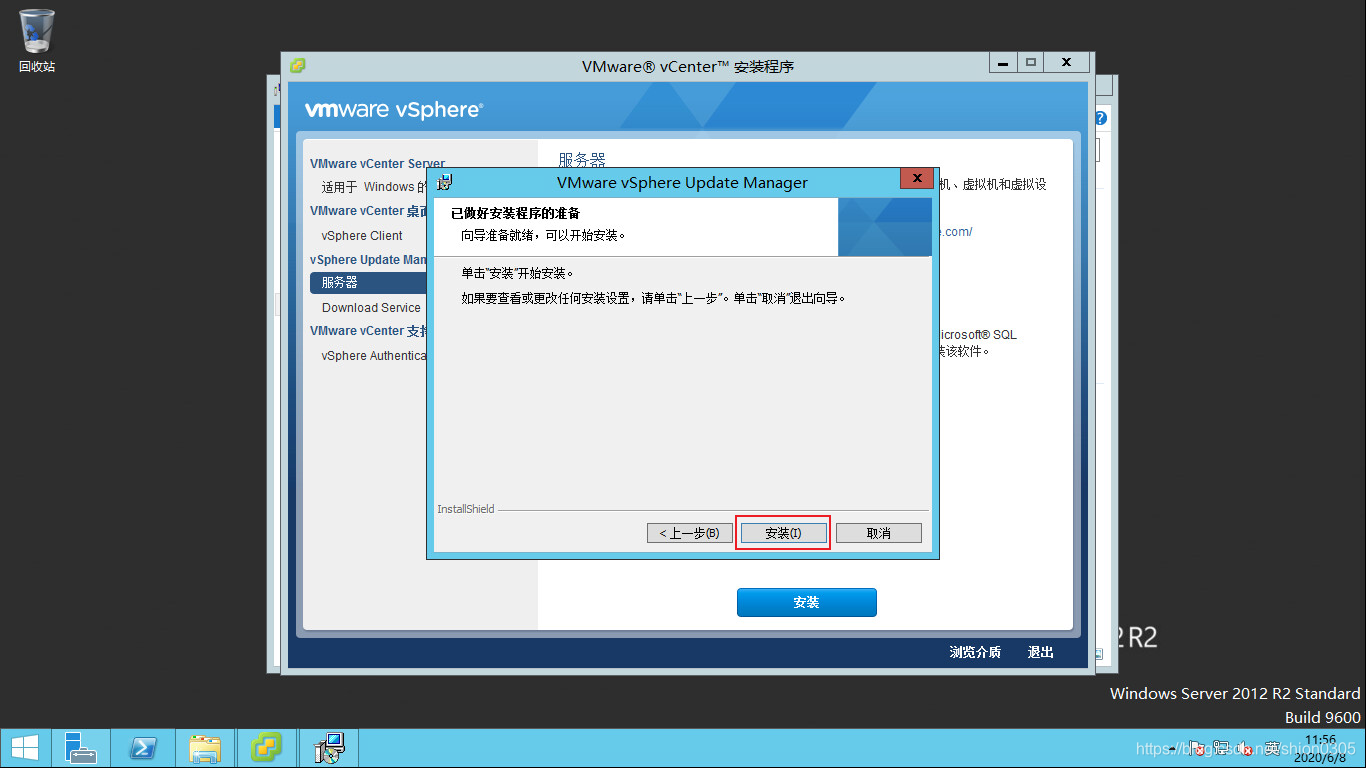The width and height of the screenshot is (1366, 768).
Task: Click the vCenter installer title bar icon
Action: 297,66
